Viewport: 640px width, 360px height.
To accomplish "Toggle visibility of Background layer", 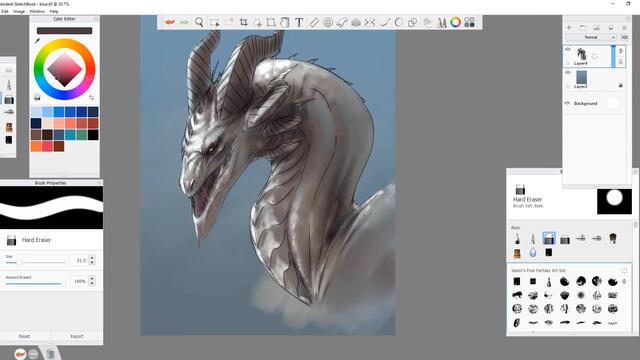I will [567, 103].
